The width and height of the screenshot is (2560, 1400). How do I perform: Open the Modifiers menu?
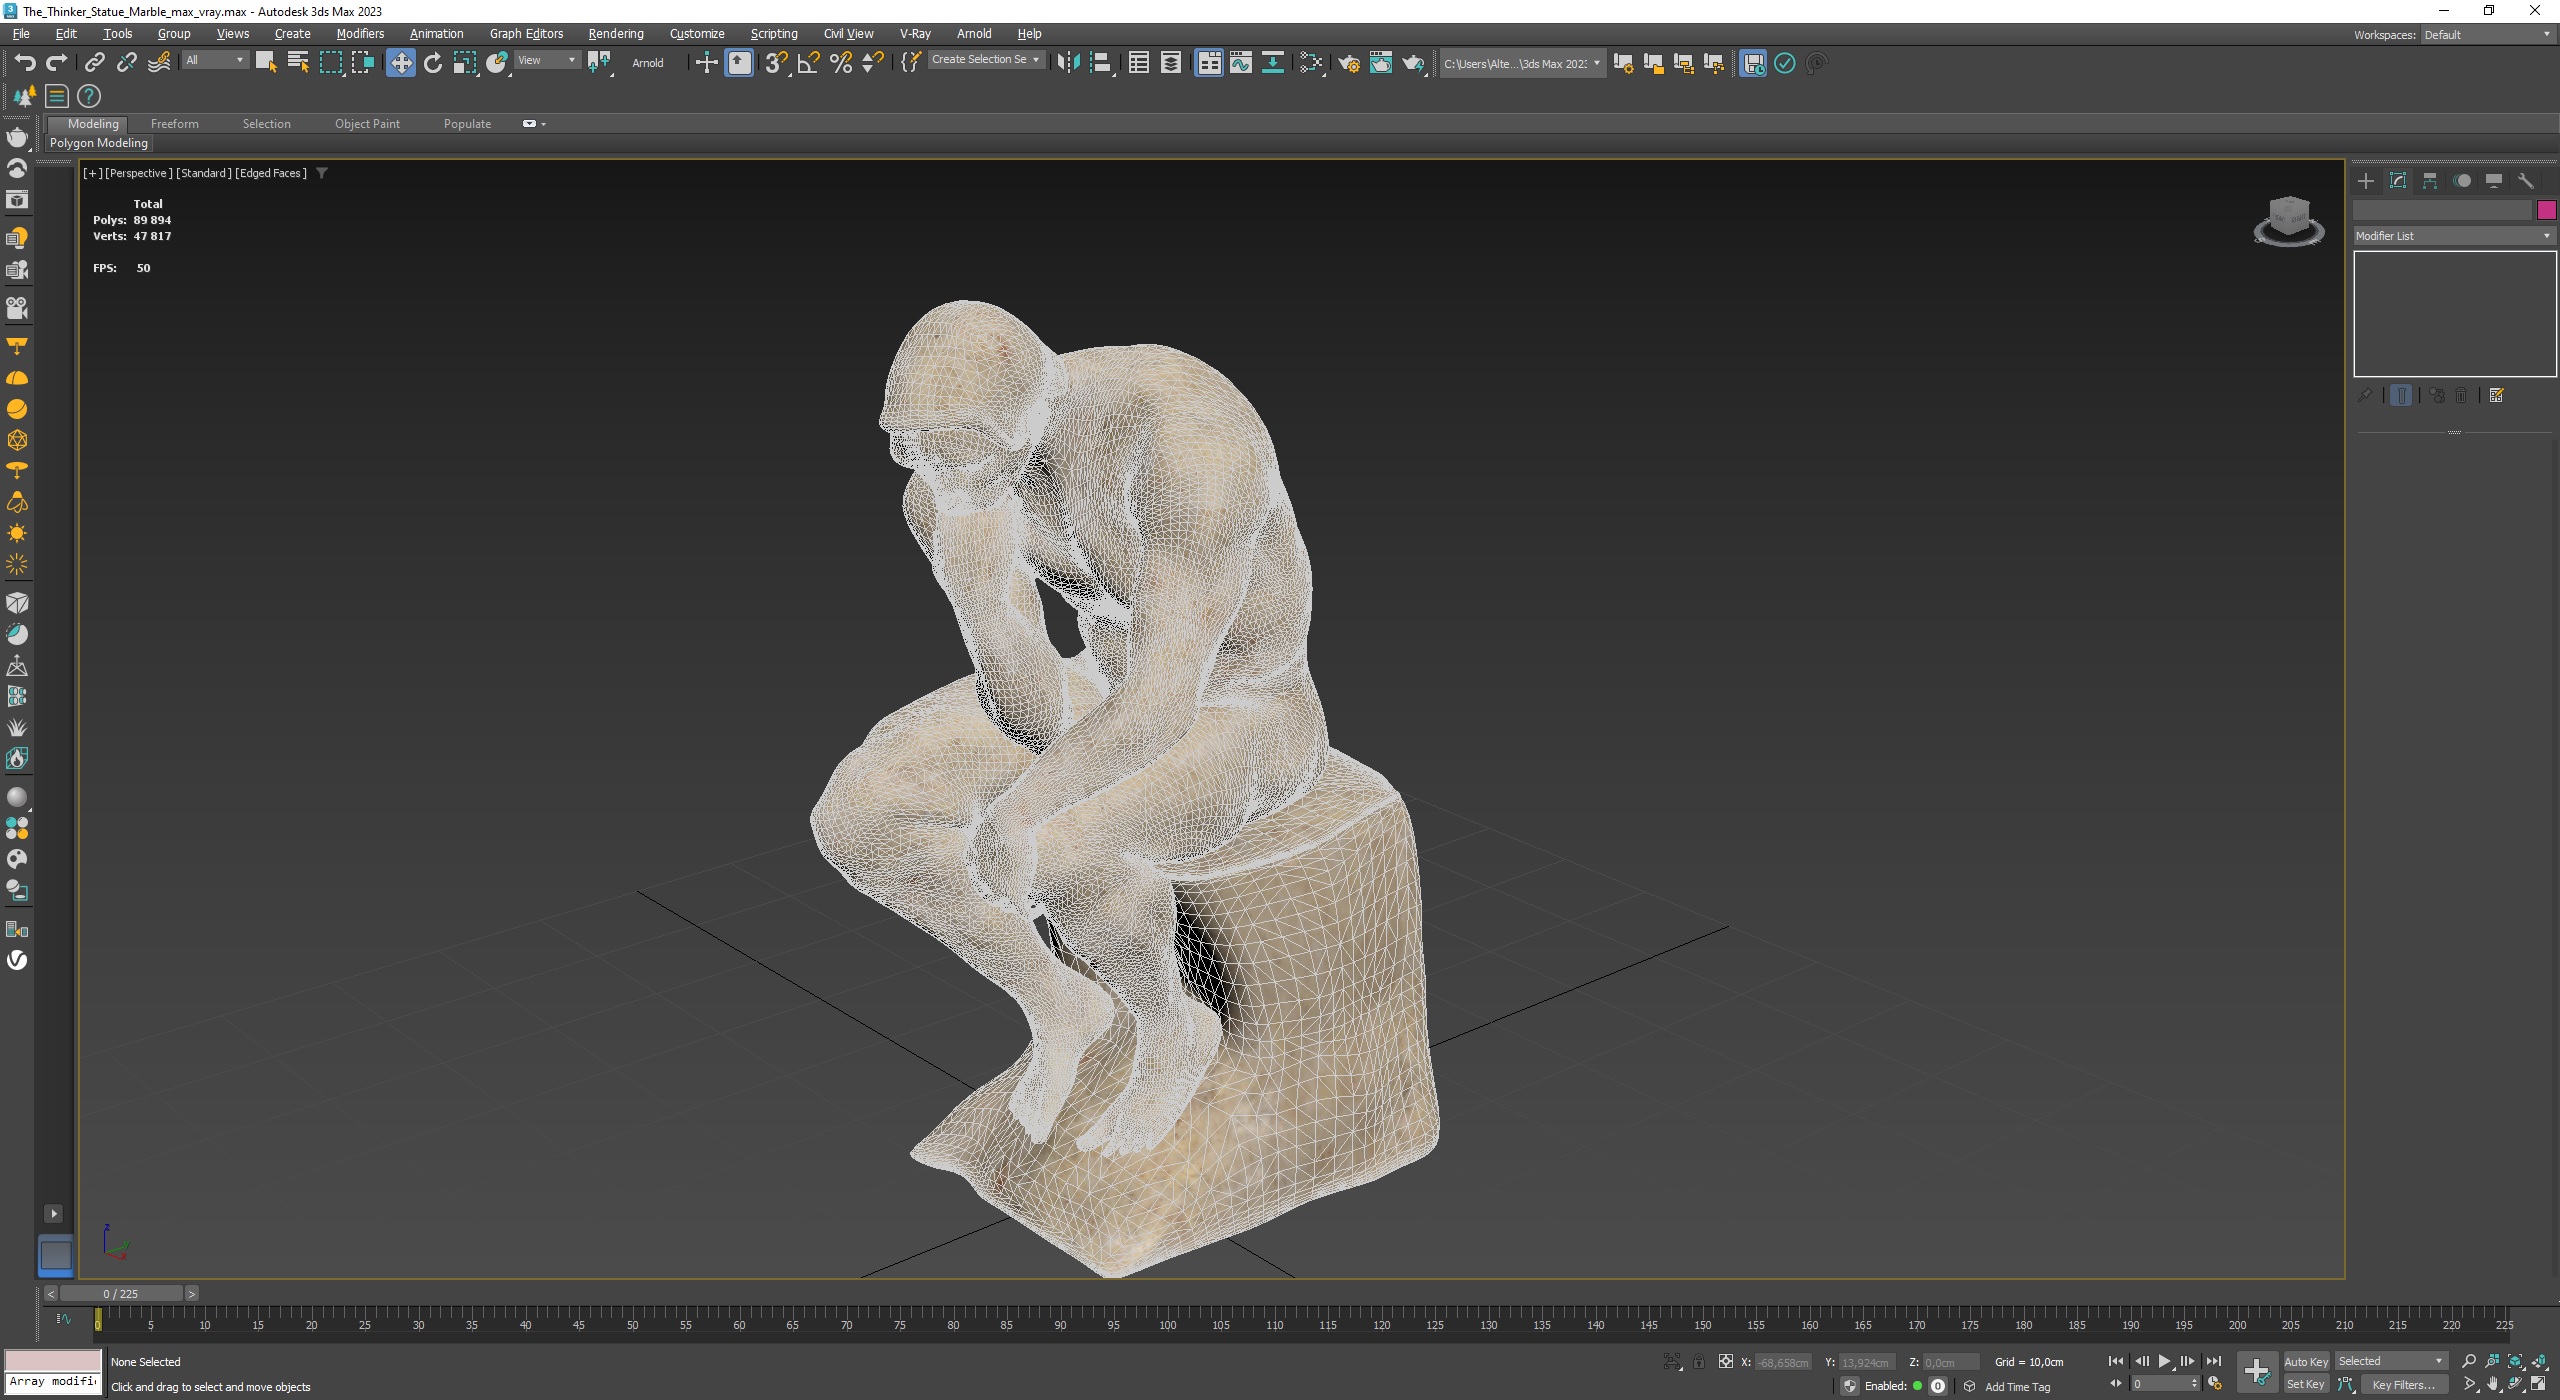point(360,33)
